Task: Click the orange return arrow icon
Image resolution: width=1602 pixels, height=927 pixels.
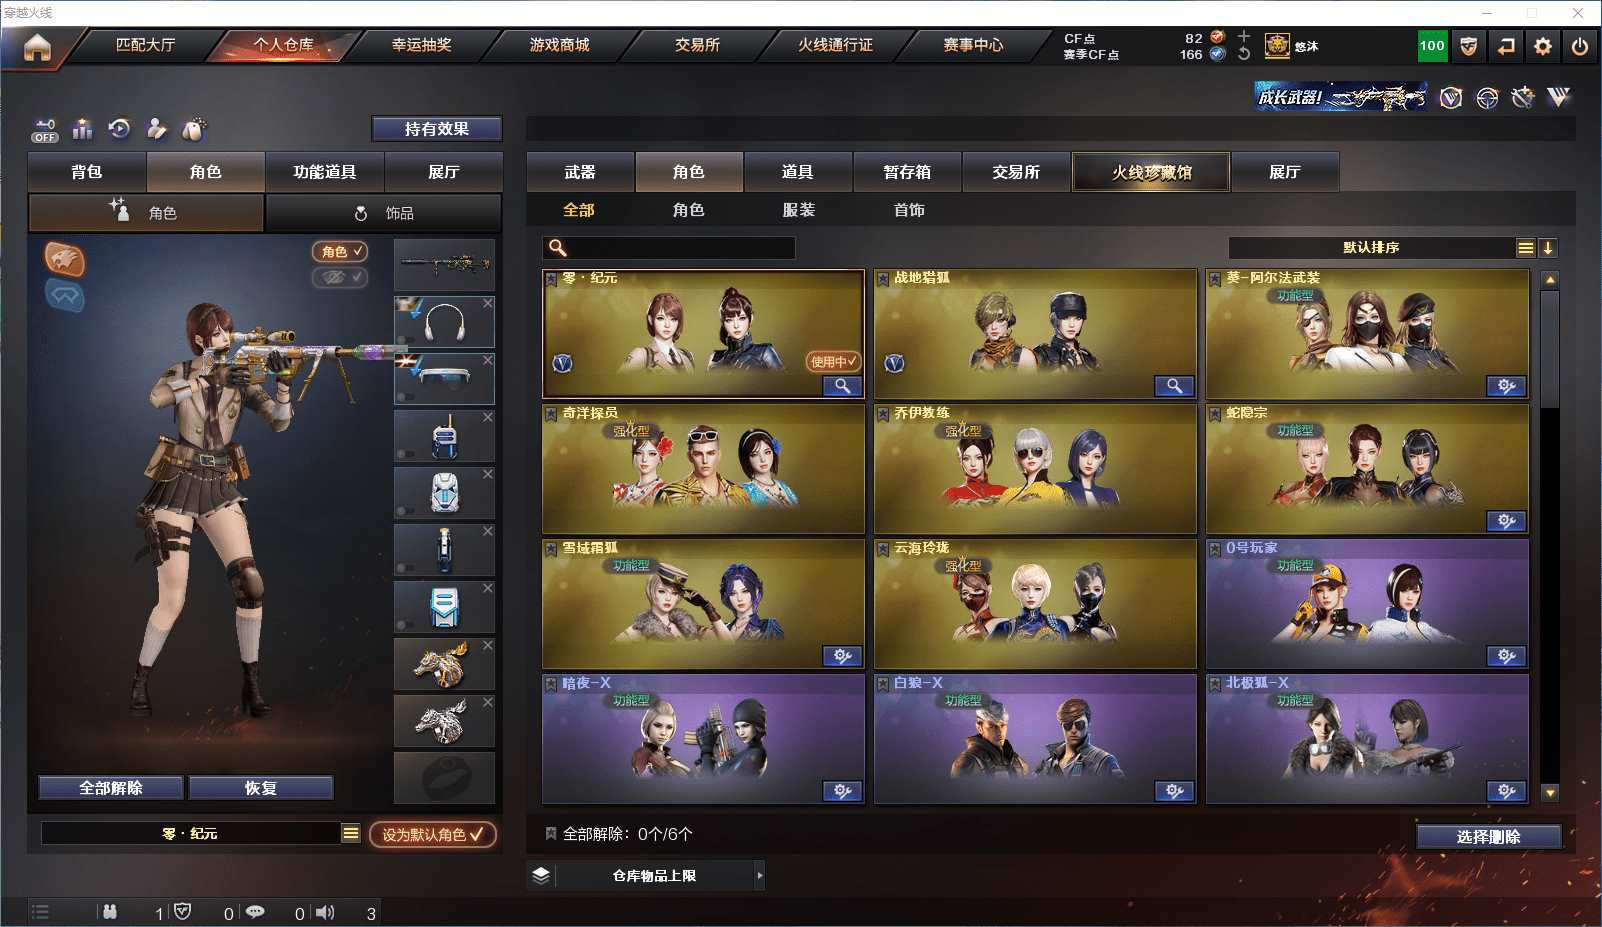Action: pyautogui.click(x=1506, y=46)
